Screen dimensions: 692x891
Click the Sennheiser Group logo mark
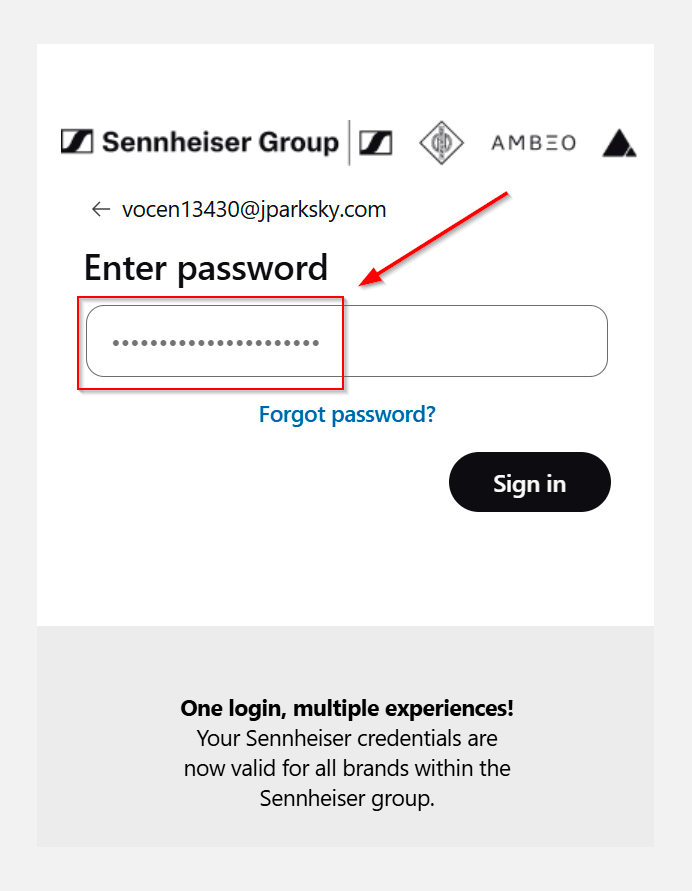pyautogui.click(x=77, y=142)
